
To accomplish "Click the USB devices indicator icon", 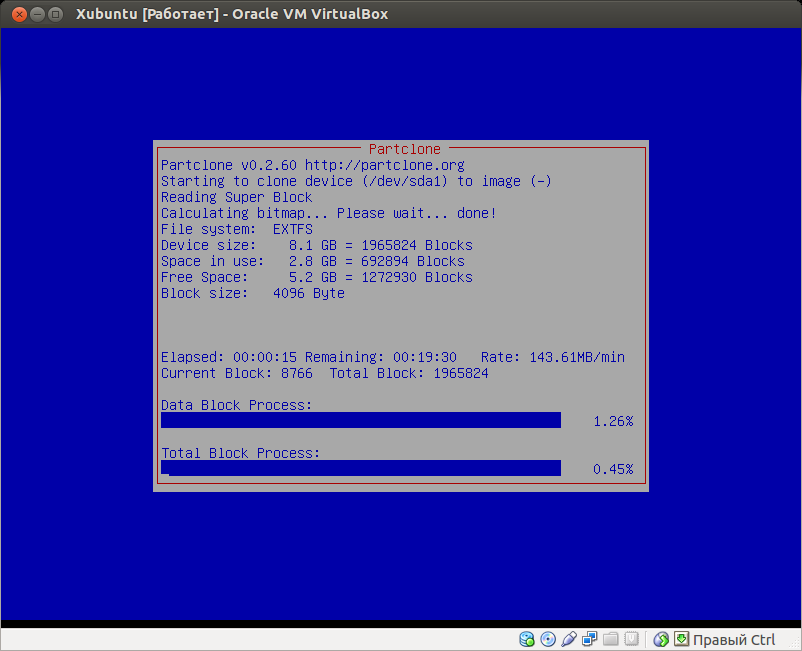I will point(569,639).
